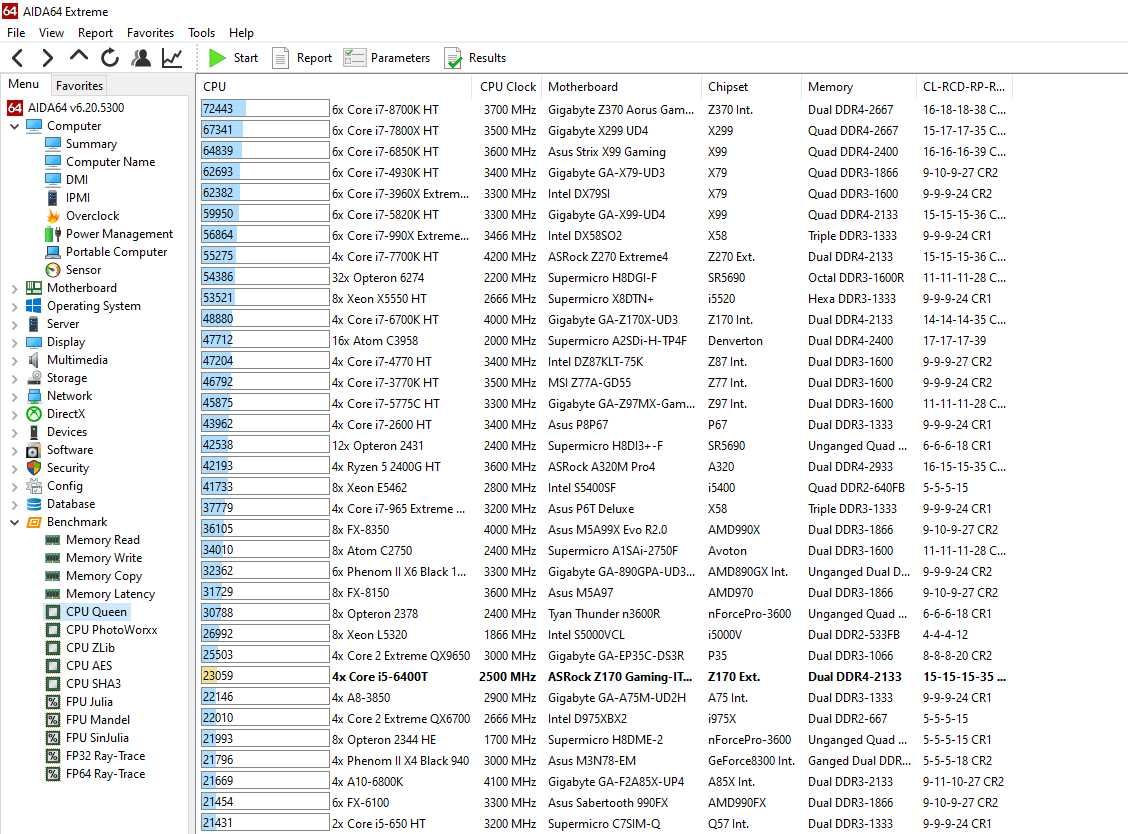
Task: Start the benchmark with green Start button
Action: (x=233, y=58)
